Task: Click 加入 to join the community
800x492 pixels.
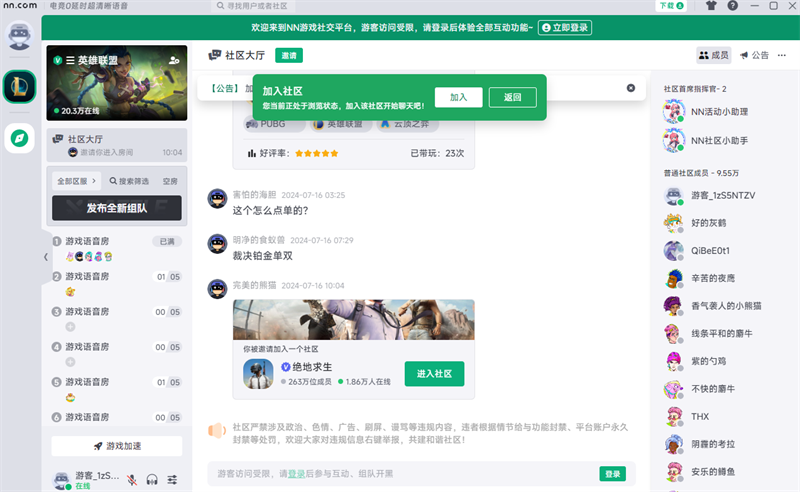Action: pyautogui.click(x=459, y=97)
